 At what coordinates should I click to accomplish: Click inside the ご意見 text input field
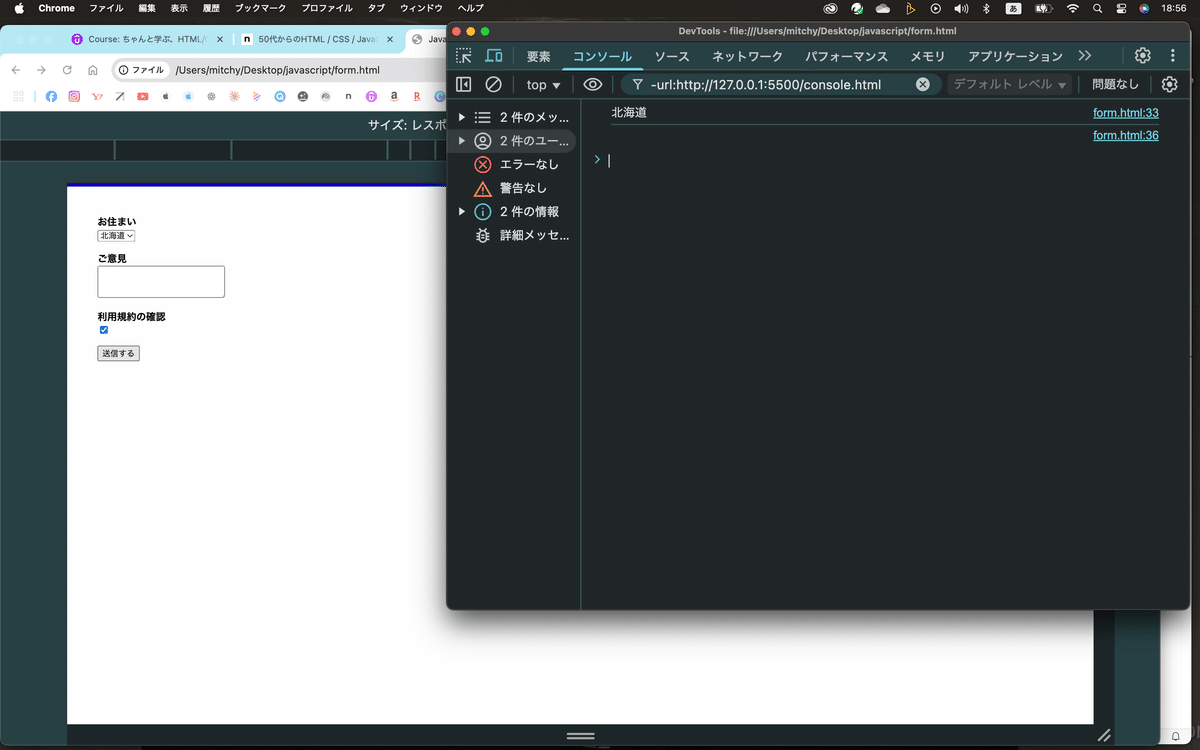point(160,281)
